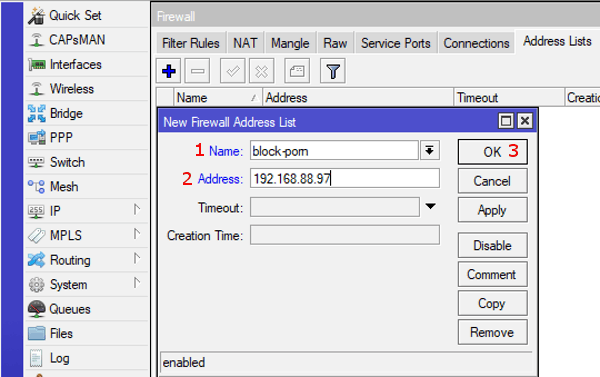Open the Name field dropdown arrow
The image size is (600, 377).
click(x=430, y=151)
